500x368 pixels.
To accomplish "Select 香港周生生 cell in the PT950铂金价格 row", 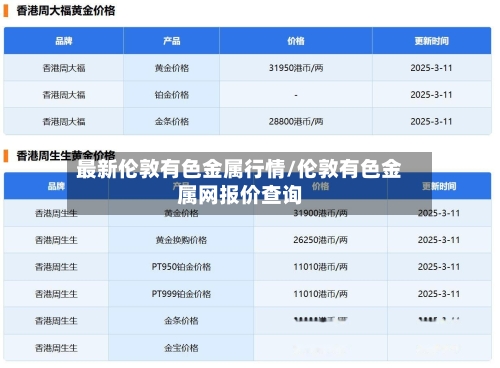I will (x=56, y=267).
